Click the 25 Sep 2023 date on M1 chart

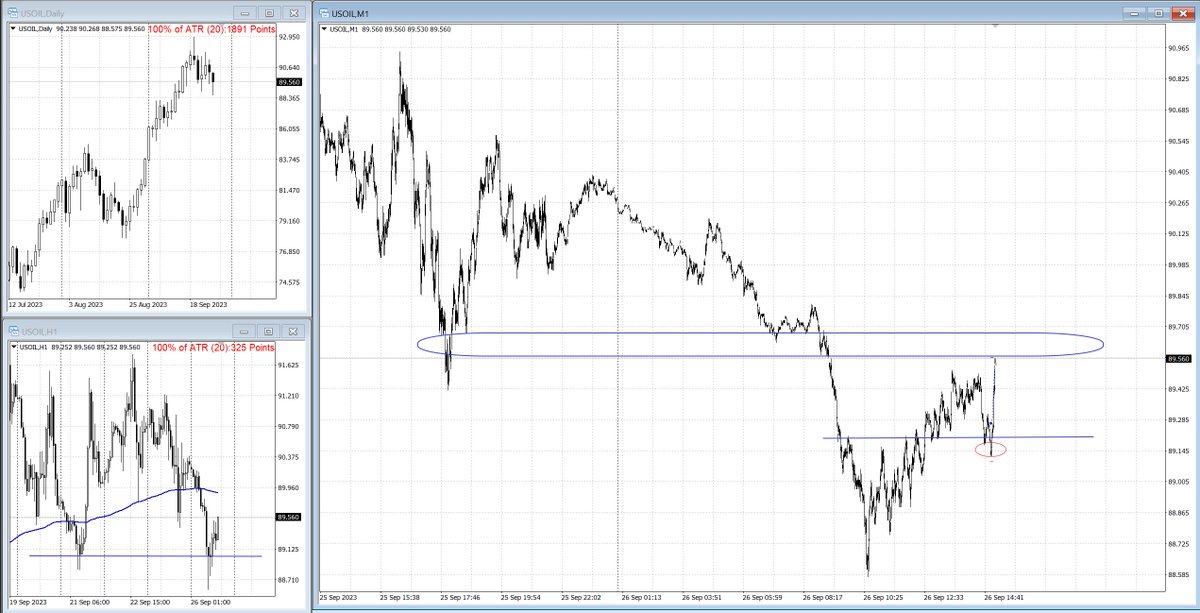pyautogui.click(x=339, y=597)
